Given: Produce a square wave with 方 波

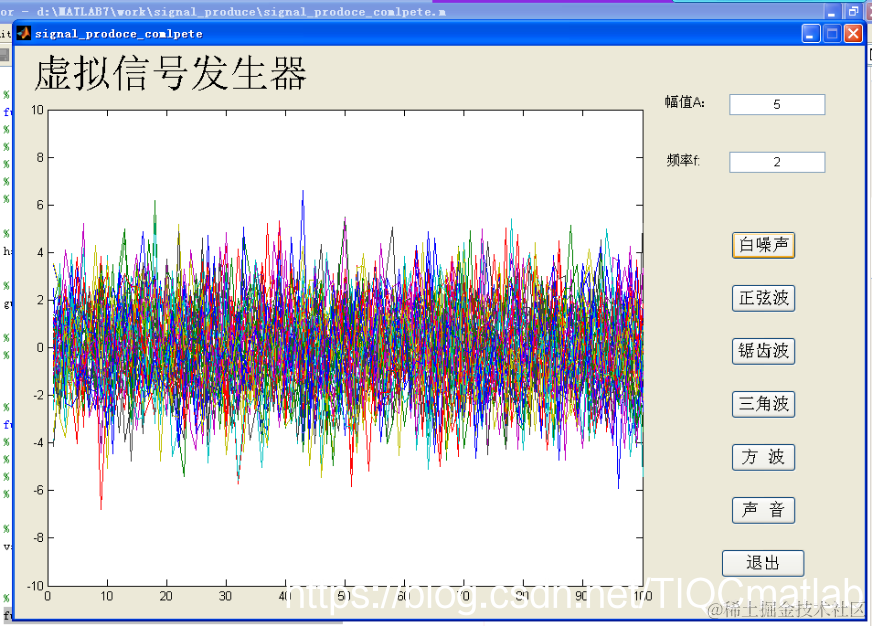Looking at the screenshot, I should pyautogui.click(x=763, y=457).
